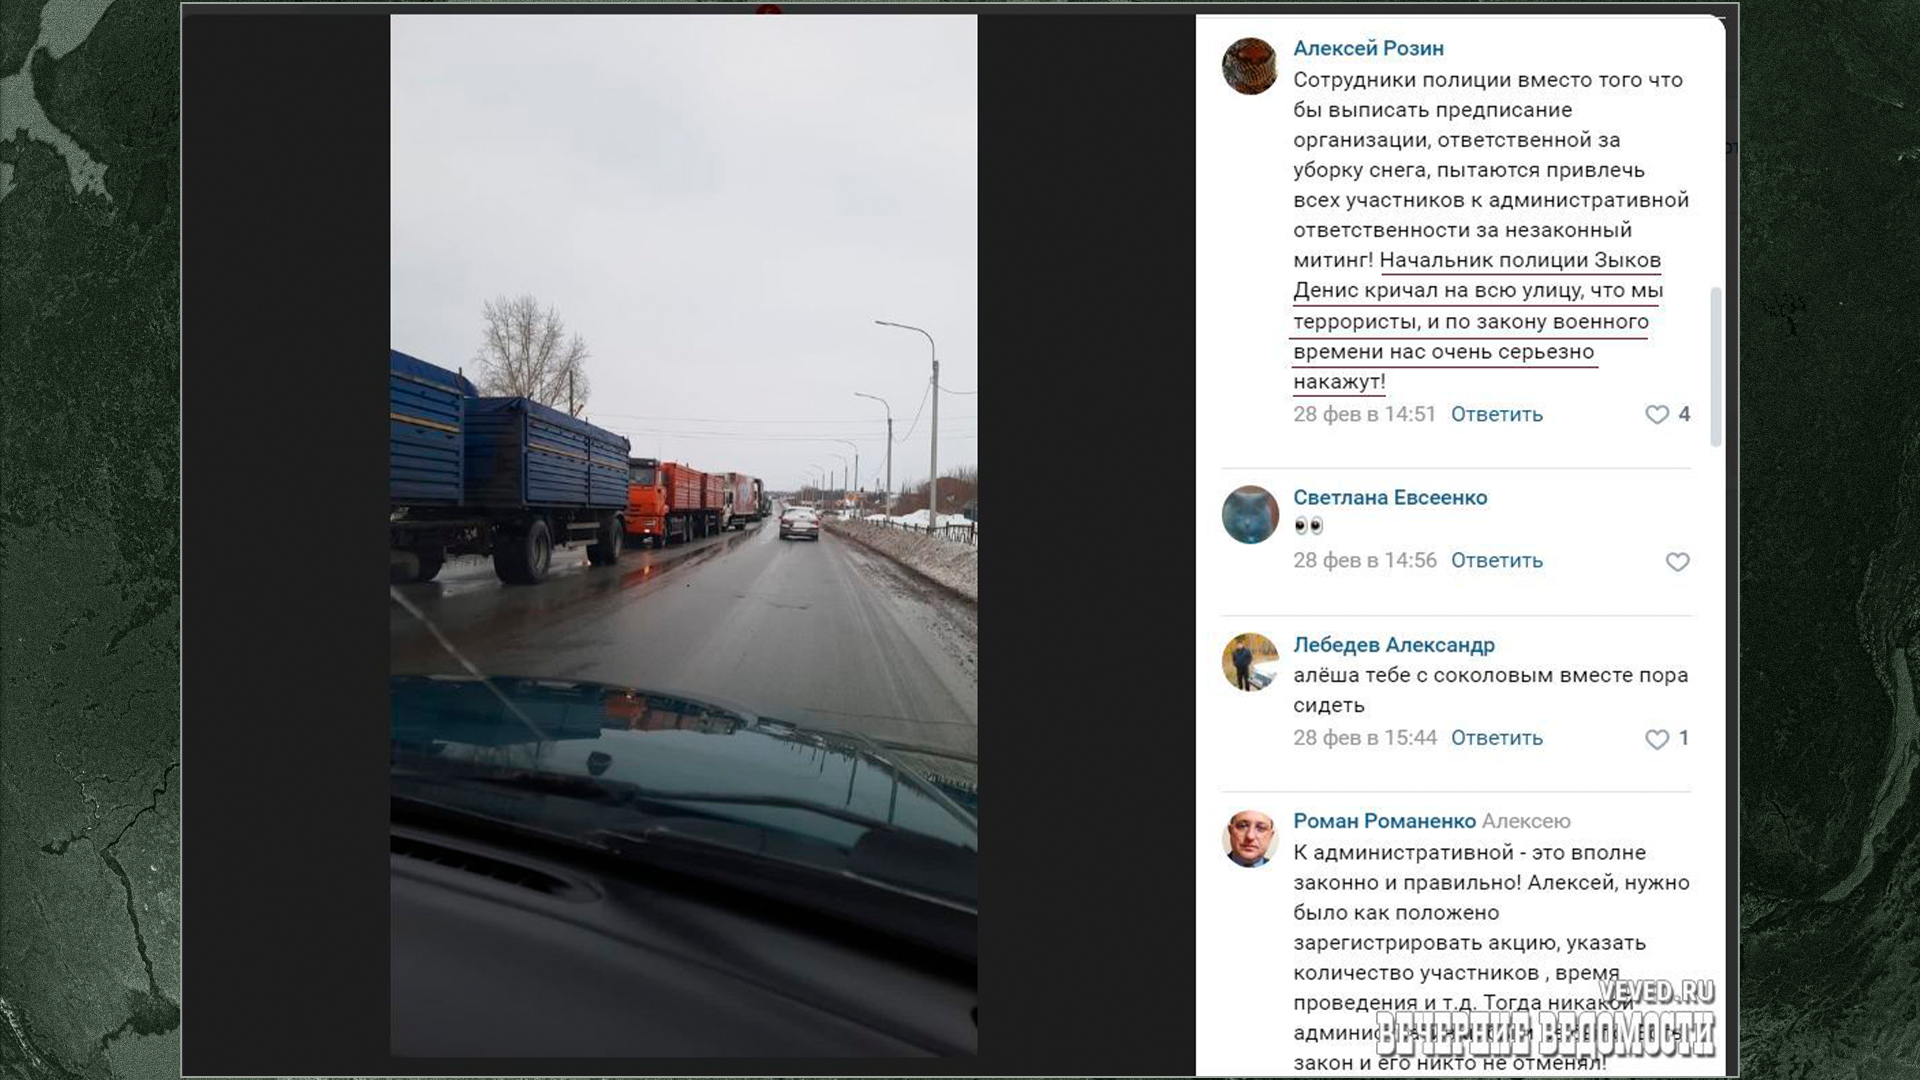Reply to Алексей Розин's comment via Ответить
The height and width of the screenshot is (1080, 1920).
pyautogui.click(x=1497, y=414)
